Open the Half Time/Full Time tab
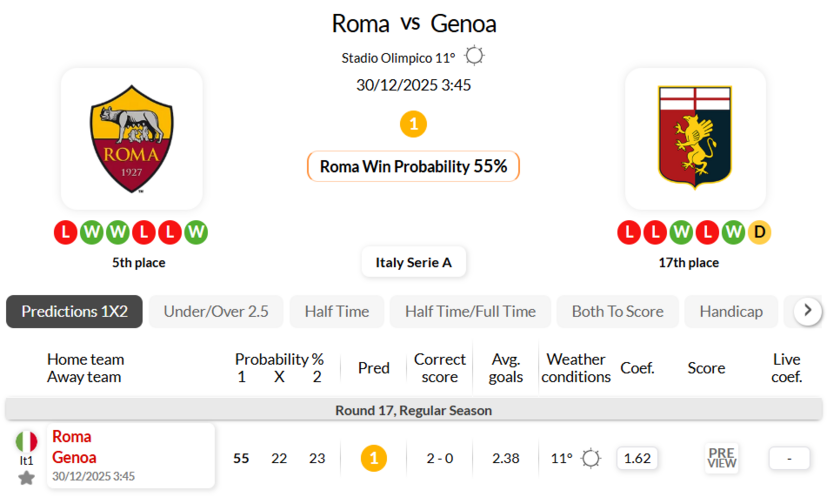The height and width of the screenshot is (497, 840). [470, 311]
